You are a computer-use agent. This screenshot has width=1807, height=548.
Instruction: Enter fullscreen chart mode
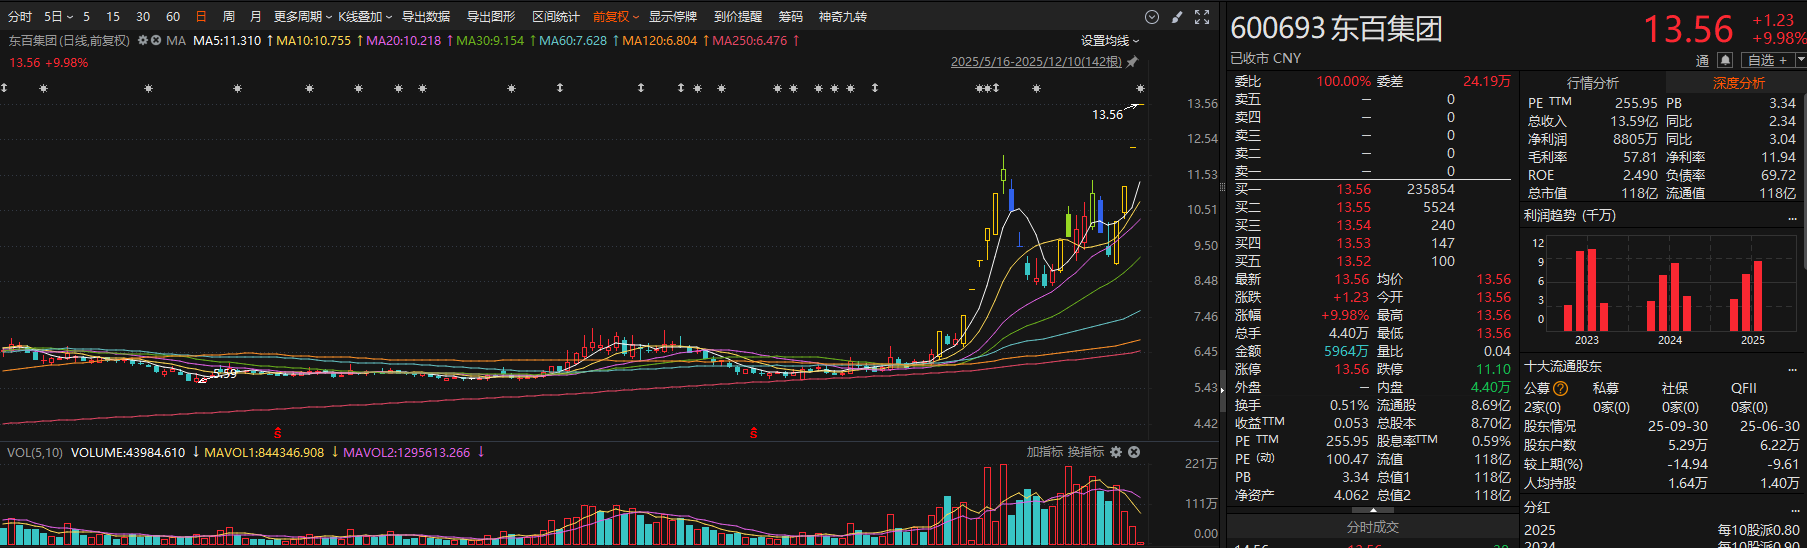1202,17
